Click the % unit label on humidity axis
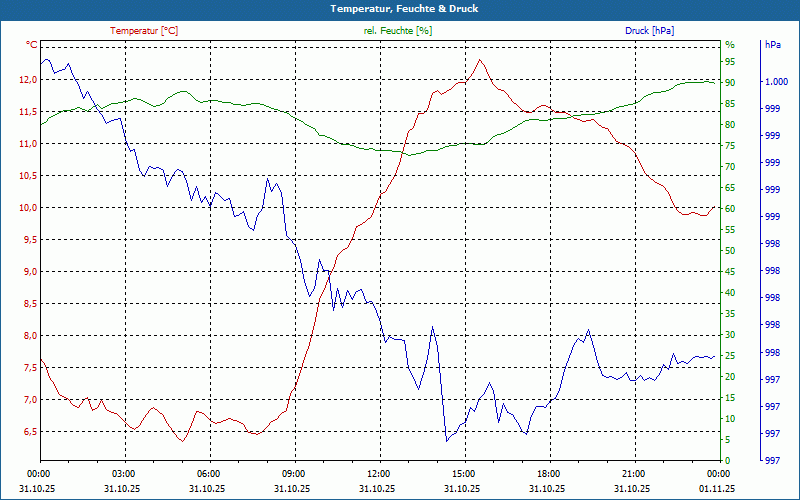Image resolution: width=800 pixels, height=500 pixels. (x=730, y=45)
